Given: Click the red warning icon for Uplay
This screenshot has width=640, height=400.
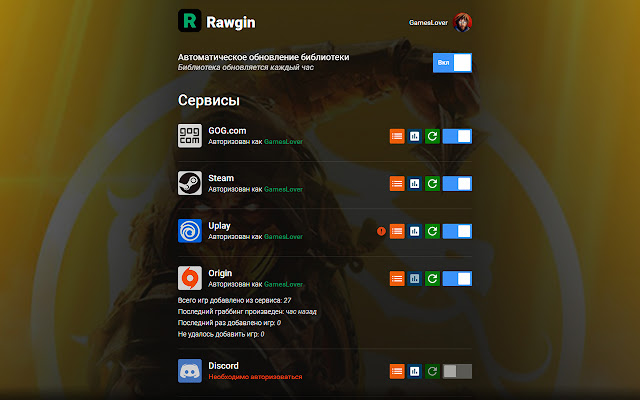Looking at the screenshot, I should [381, 231].
